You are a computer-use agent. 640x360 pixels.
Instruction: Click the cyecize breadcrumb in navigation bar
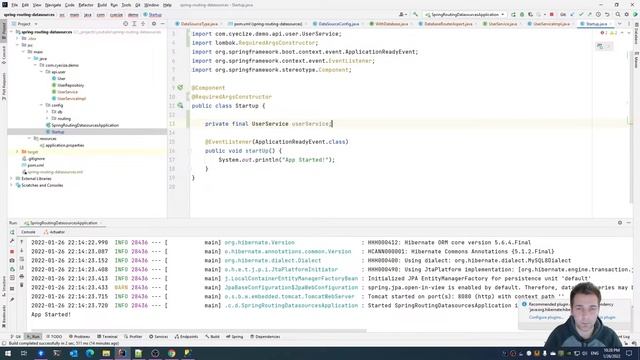[x=116, y=15]
